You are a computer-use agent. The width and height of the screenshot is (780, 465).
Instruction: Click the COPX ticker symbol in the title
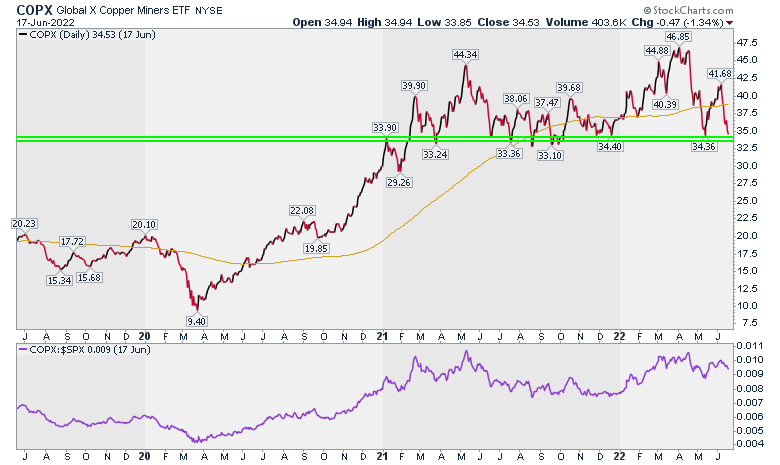pos(35,9)
